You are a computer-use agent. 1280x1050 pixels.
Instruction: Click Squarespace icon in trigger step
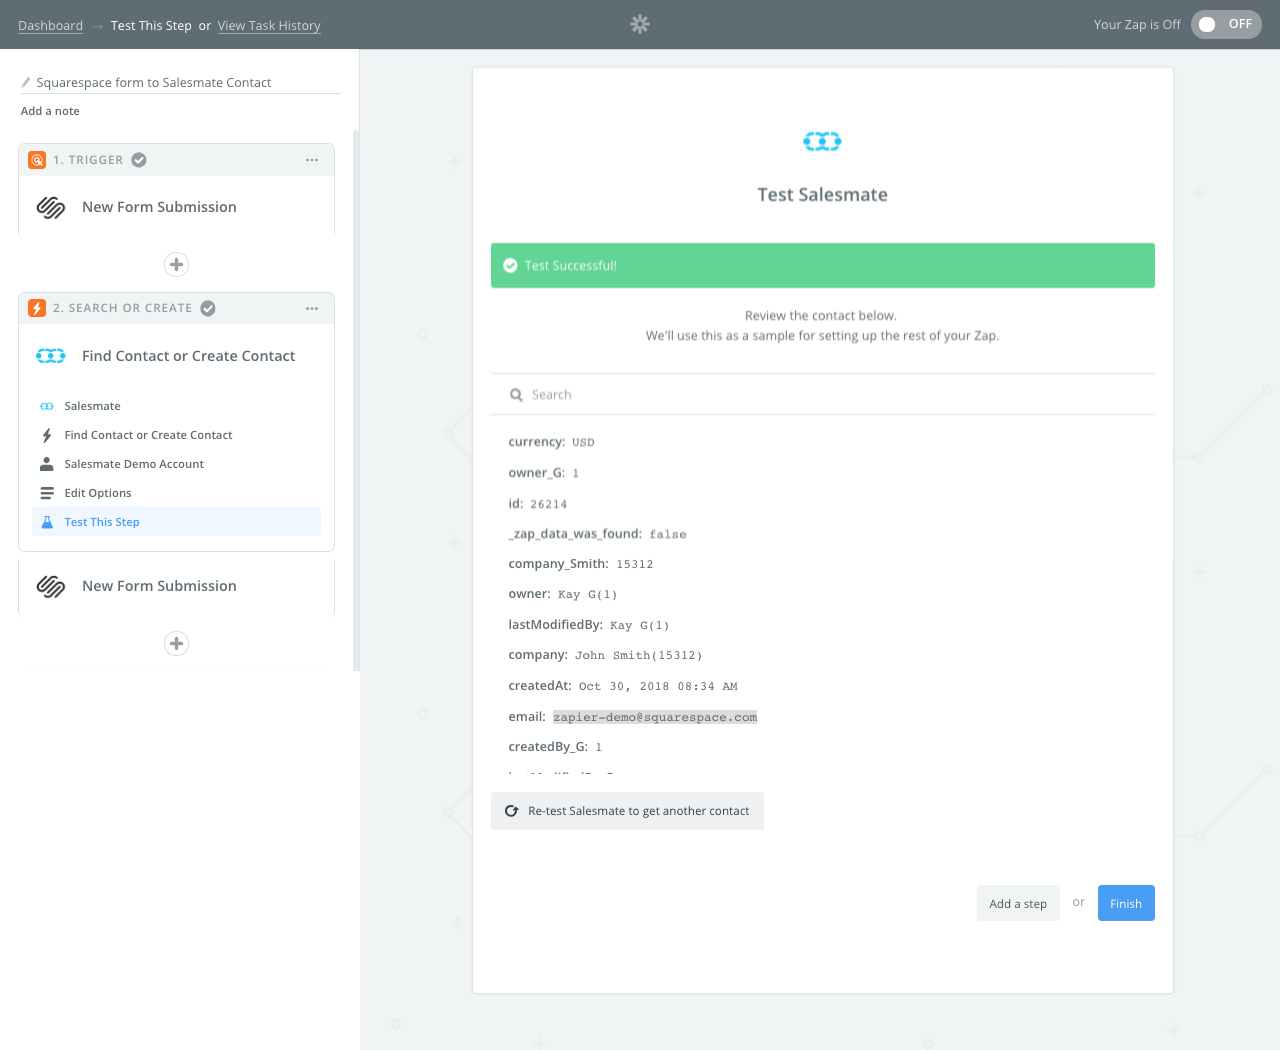click(x=51, y=207)
